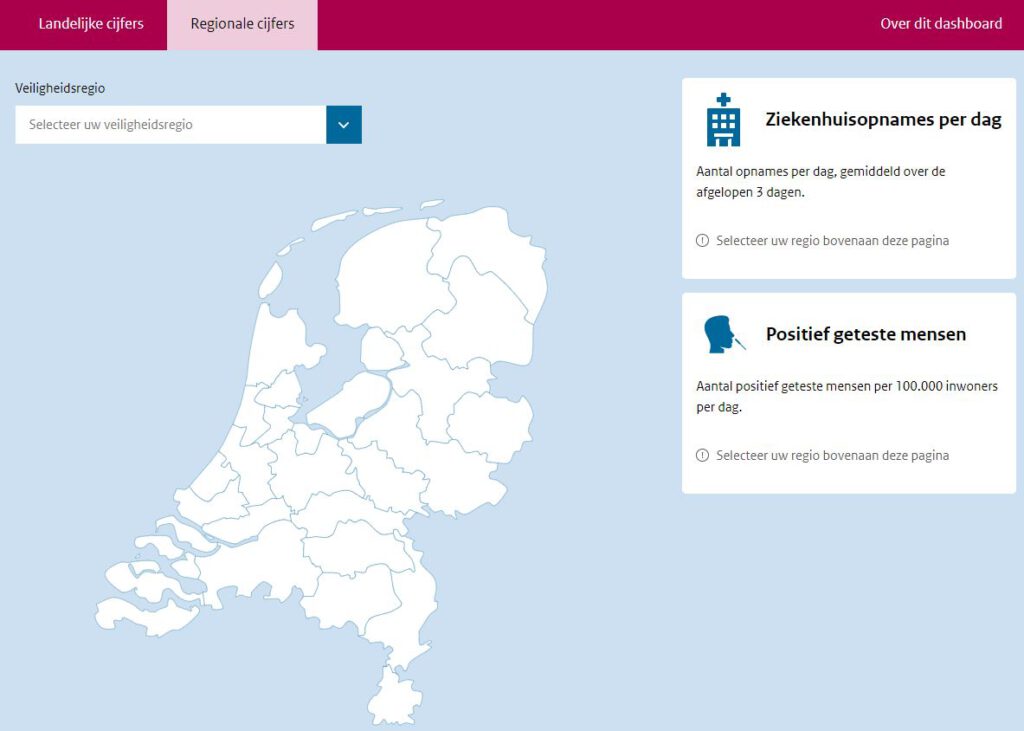Open the Landelijke cijfers tab
1024x731 pixels.
pos(91,24)
